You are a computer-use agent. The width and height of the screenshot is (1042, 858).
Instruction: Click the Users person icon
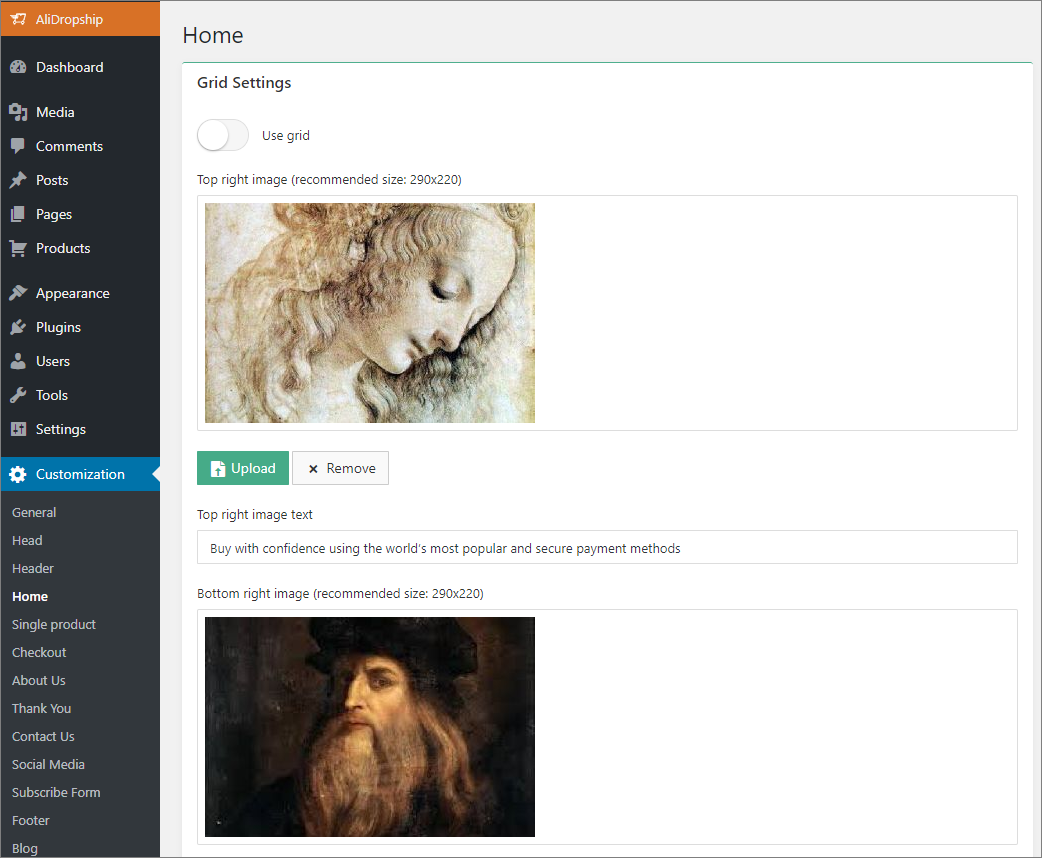click(18, 361)
